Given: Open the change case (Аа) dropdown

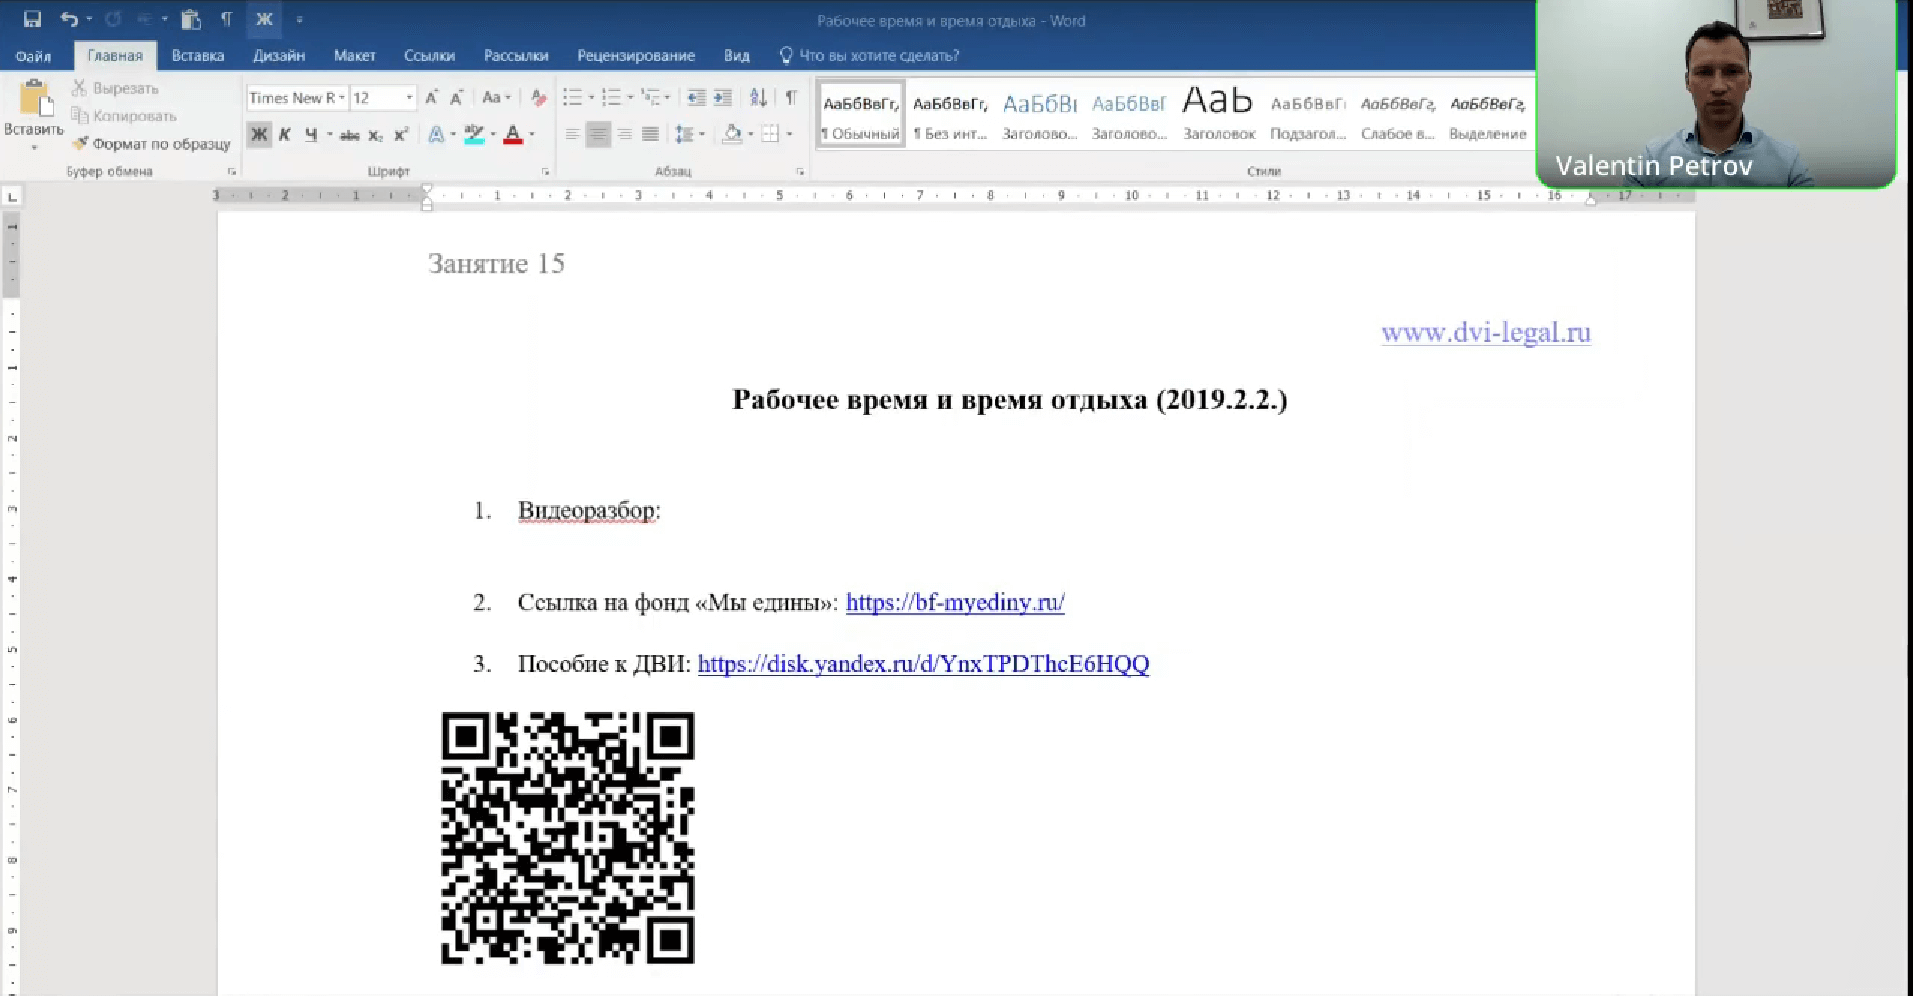Looking at the screenshot, I should [x=496, y=98].
